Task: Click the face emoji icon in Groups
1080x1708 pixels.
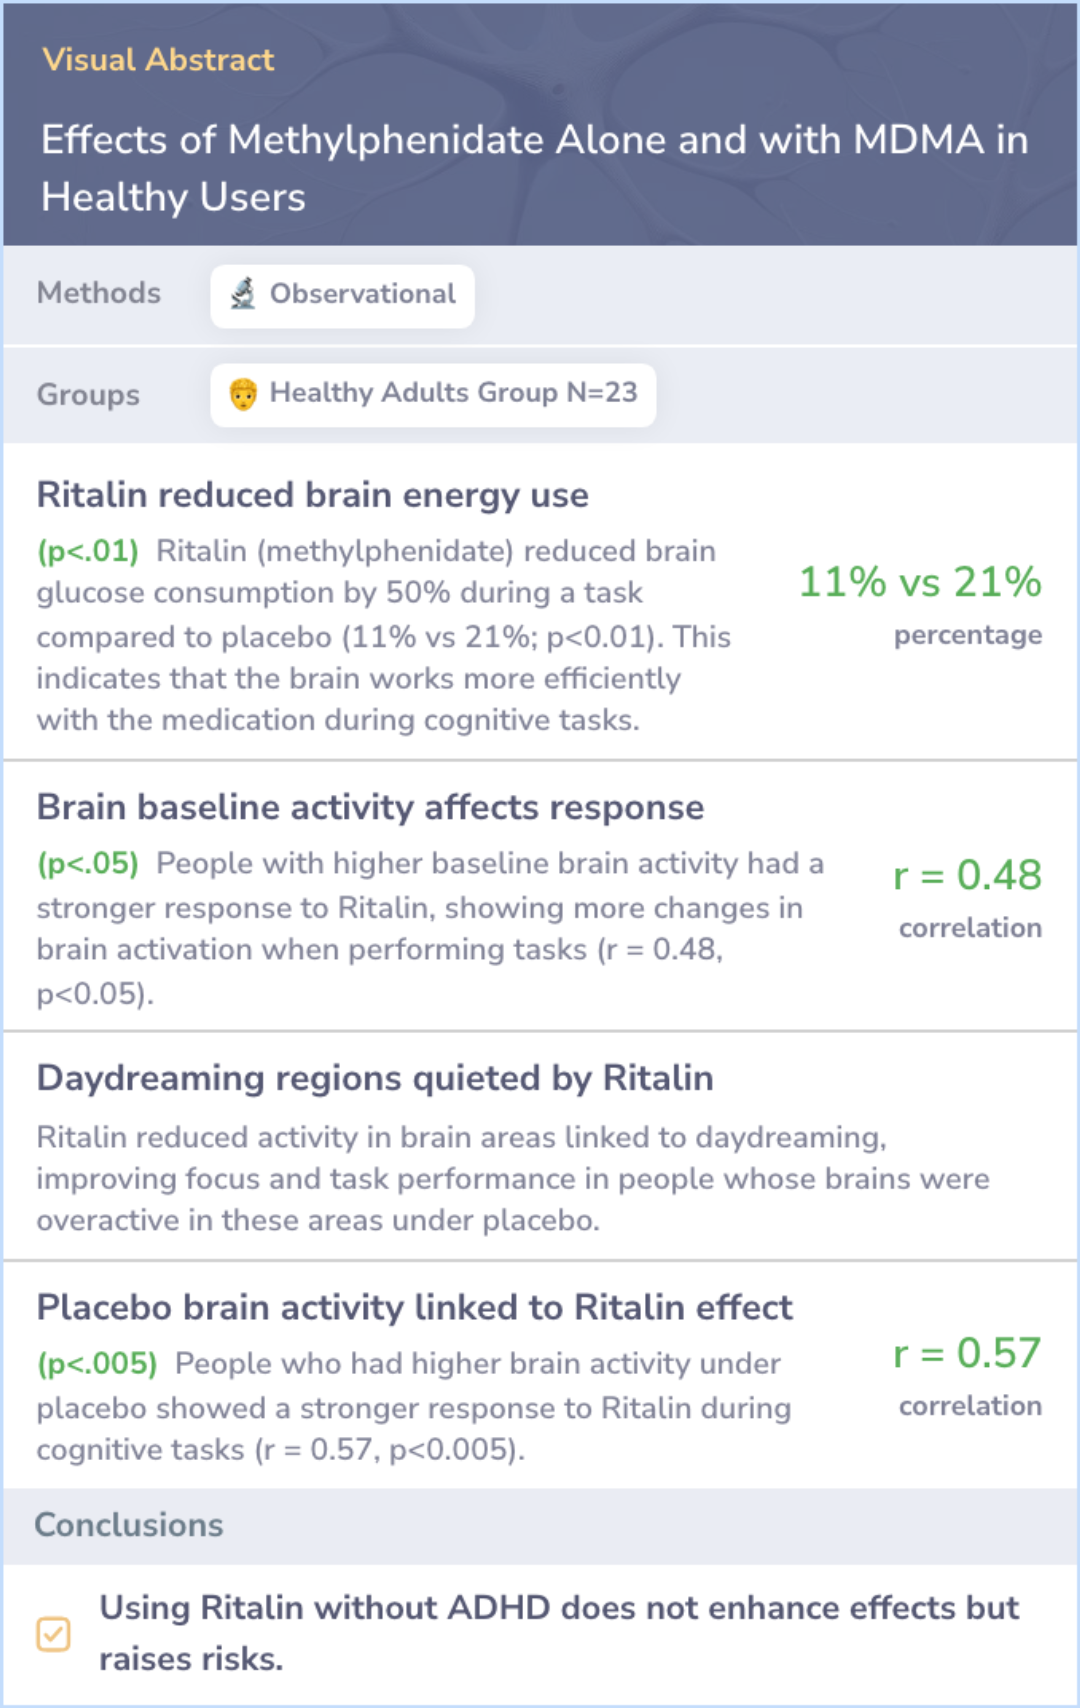Action: click(x=243, y=394)
